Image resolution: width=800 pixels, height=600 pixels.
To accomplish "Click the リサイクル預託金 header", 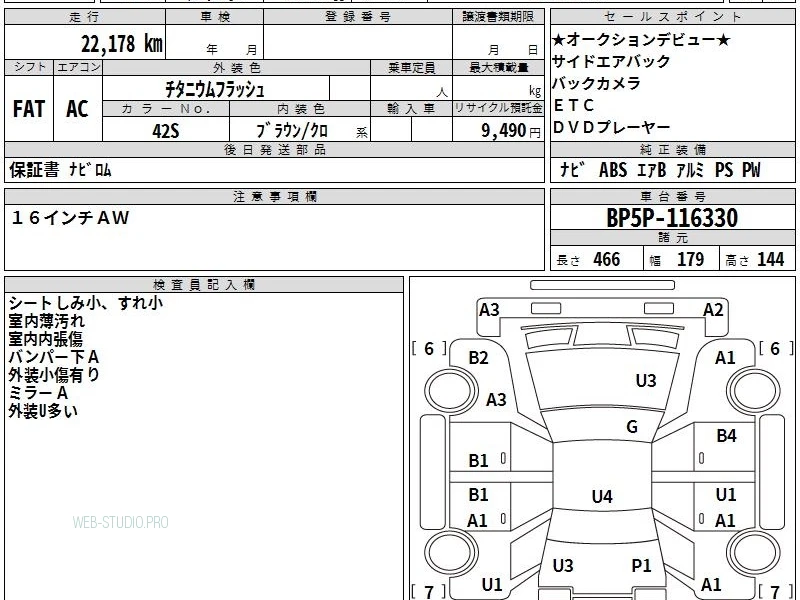I will click(x=498, y=108).
